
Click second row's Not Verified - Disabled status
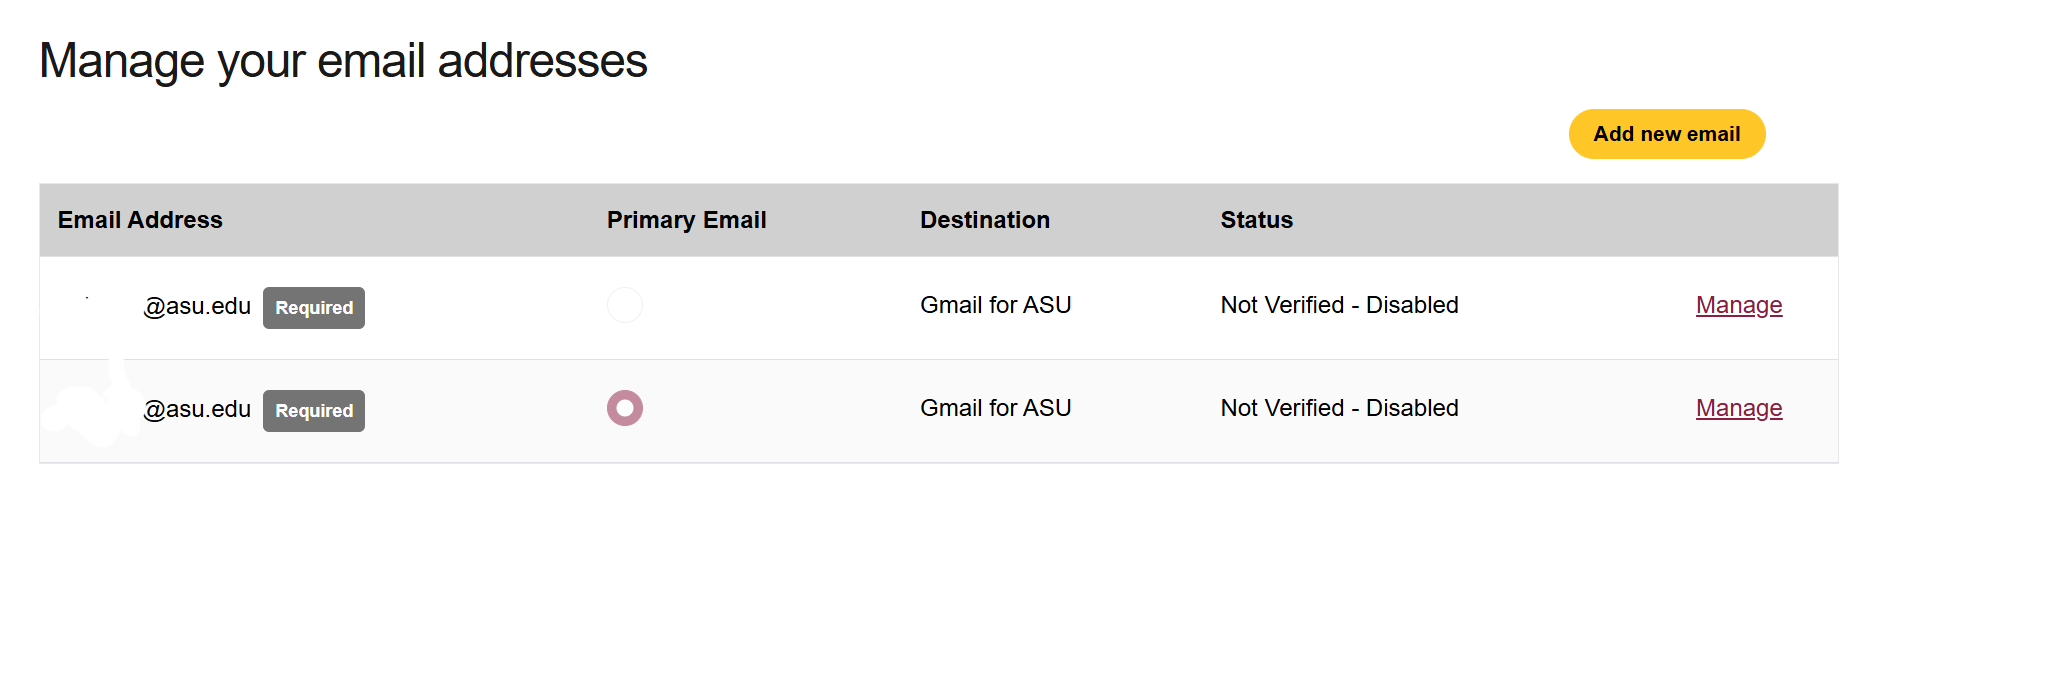point(1339,408)
